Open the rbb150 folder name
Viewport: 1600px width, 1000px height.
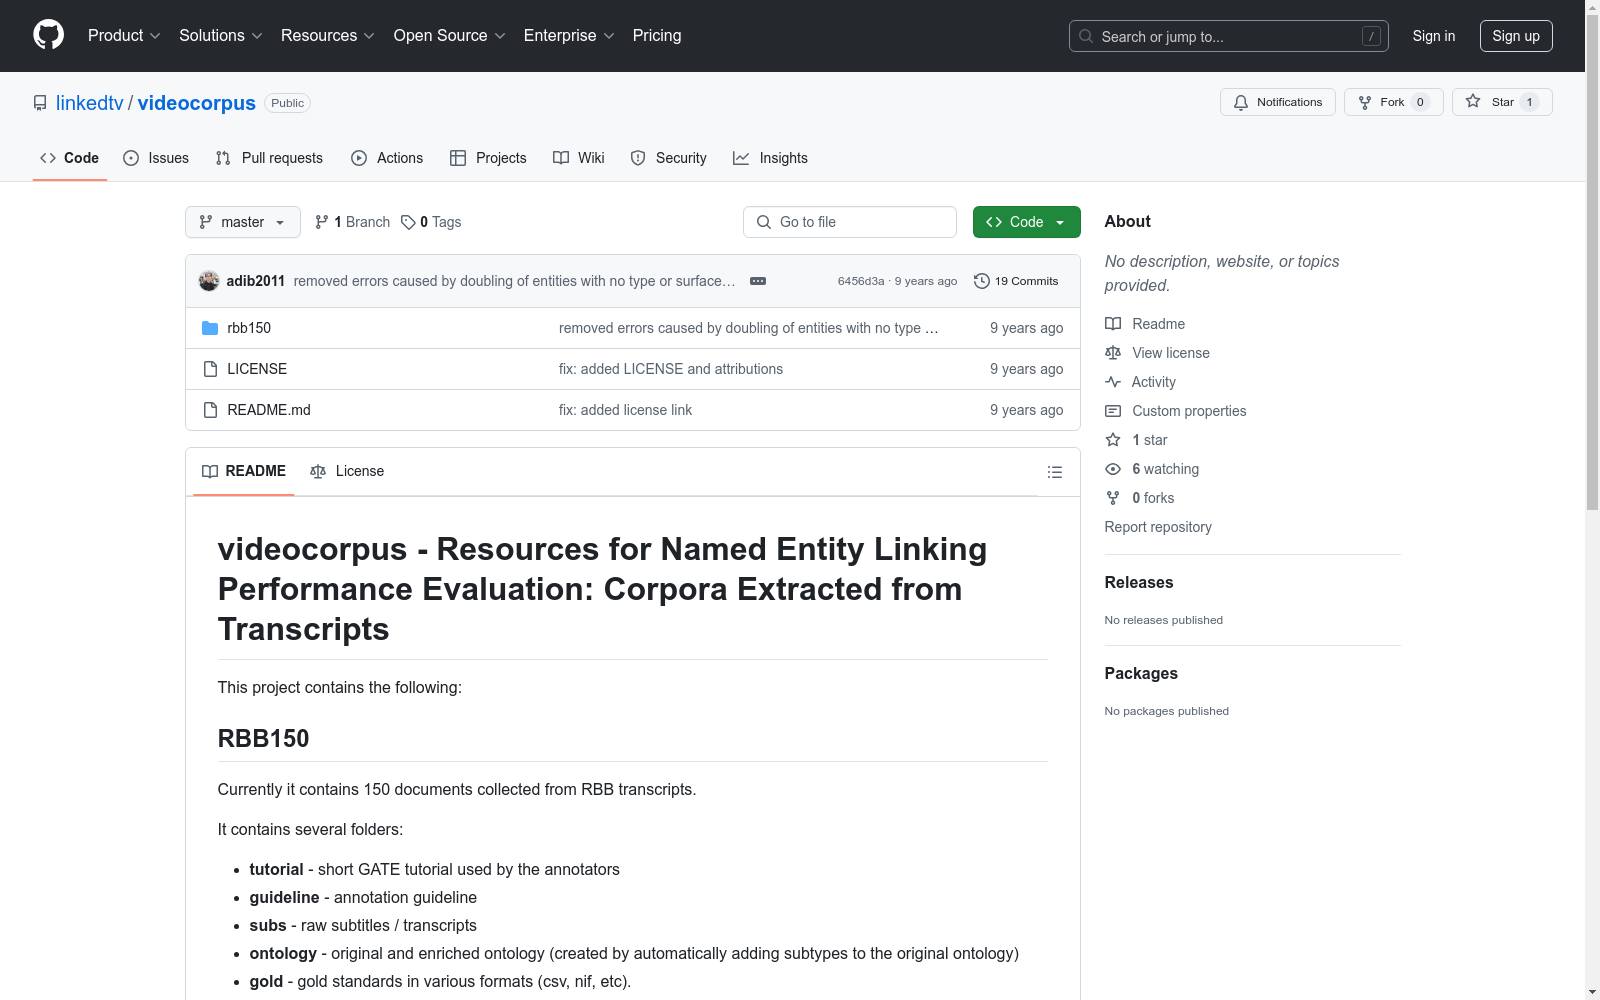[249, 328]
